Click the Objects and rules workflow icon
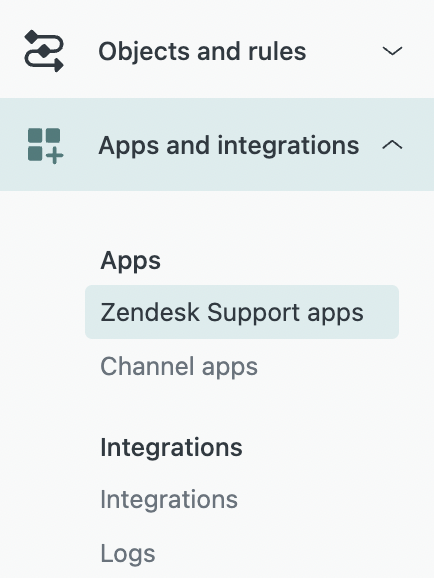 point(44,51)
